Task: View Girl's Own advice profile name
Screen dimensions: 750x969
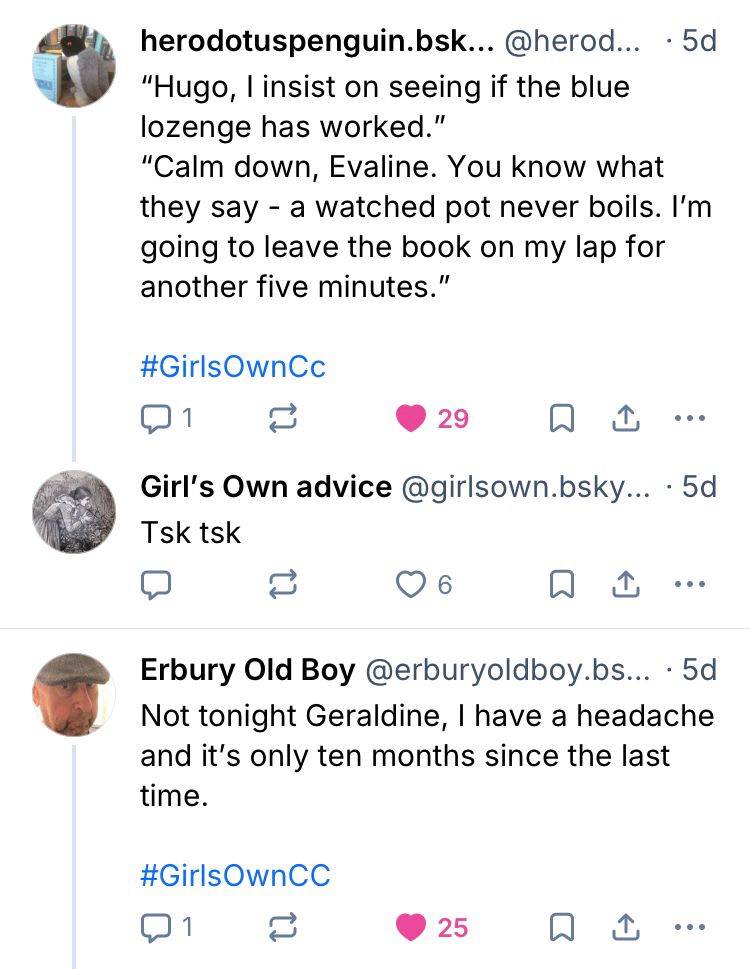Action: tap(266, 487)
